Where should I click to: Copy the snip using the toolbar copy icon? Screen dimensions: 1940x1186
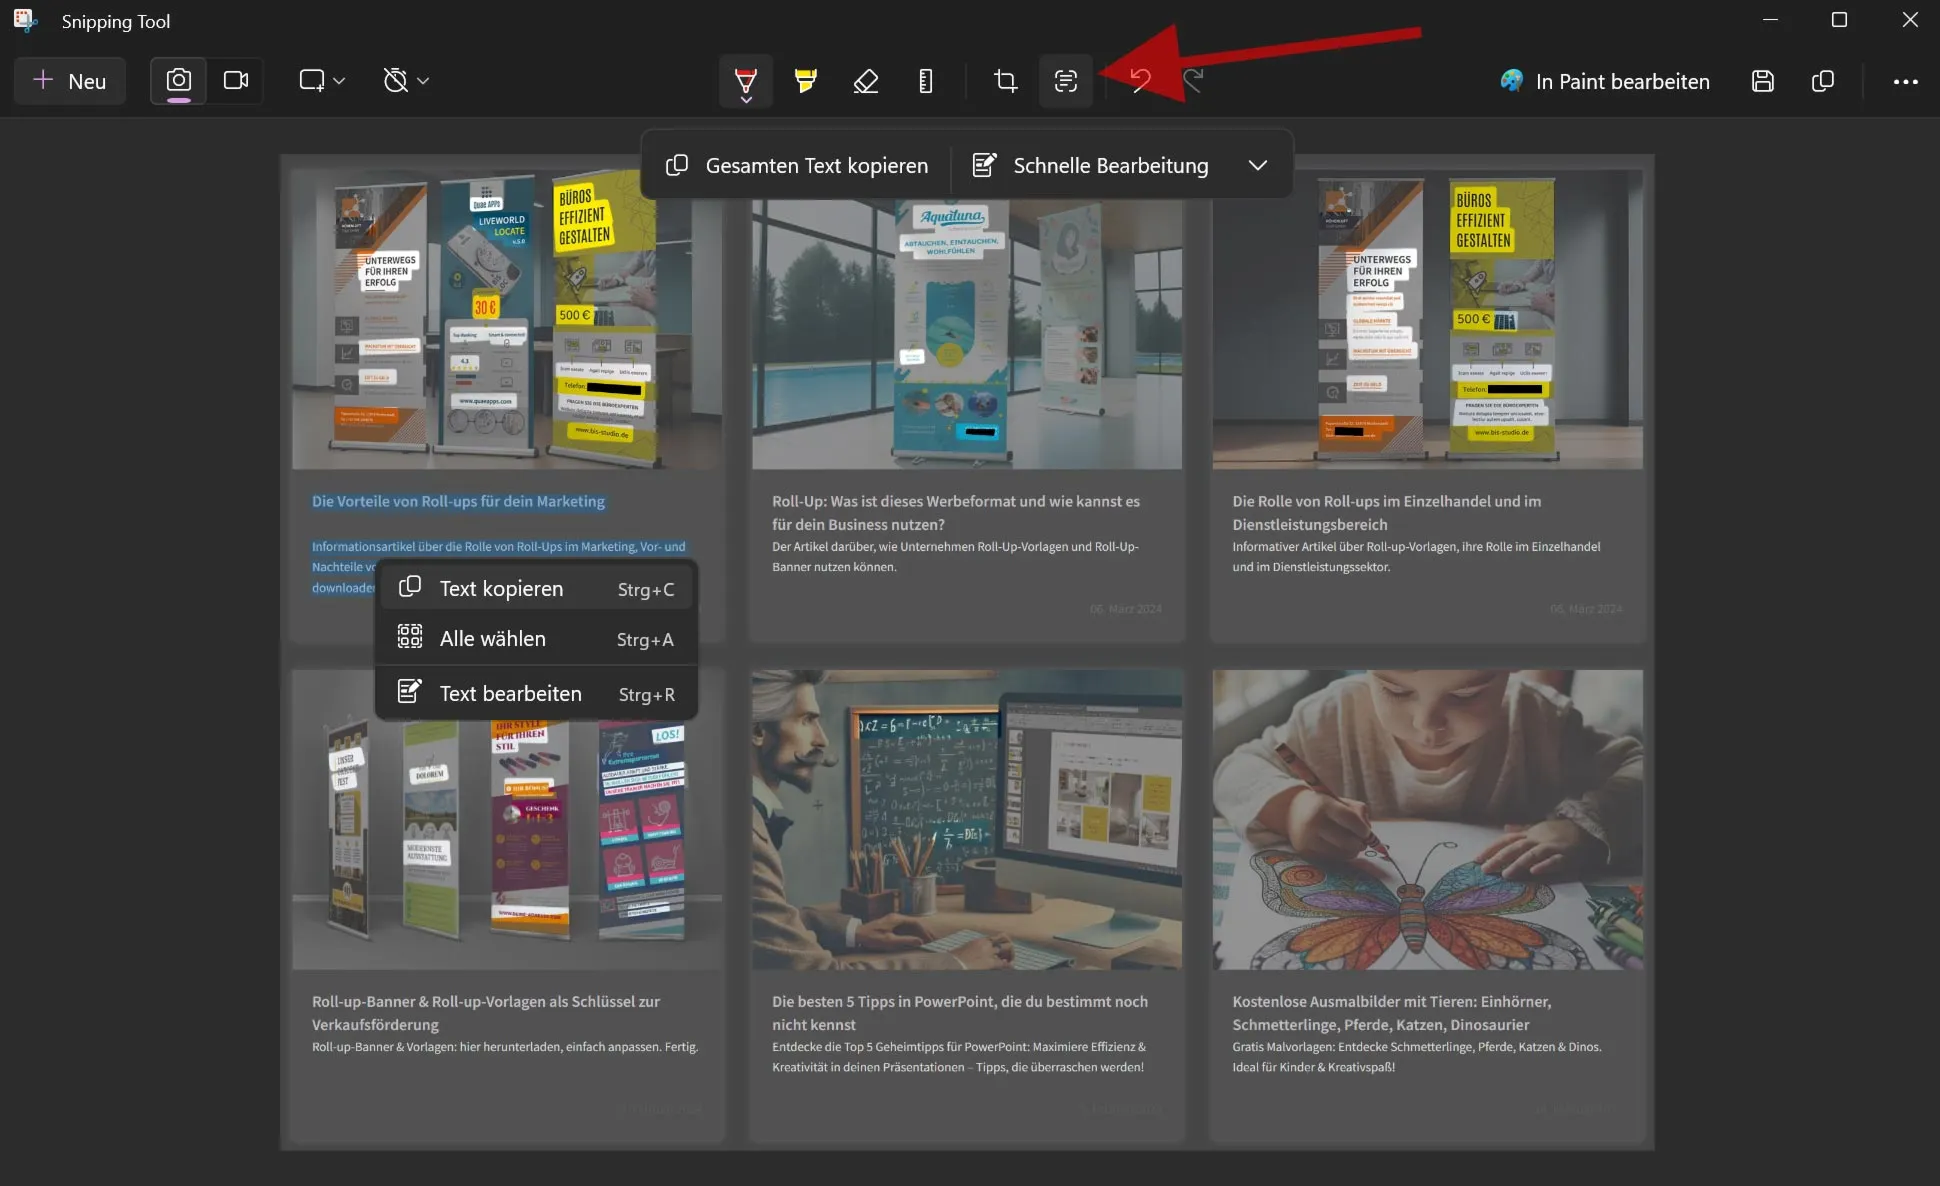(1822, 81)
